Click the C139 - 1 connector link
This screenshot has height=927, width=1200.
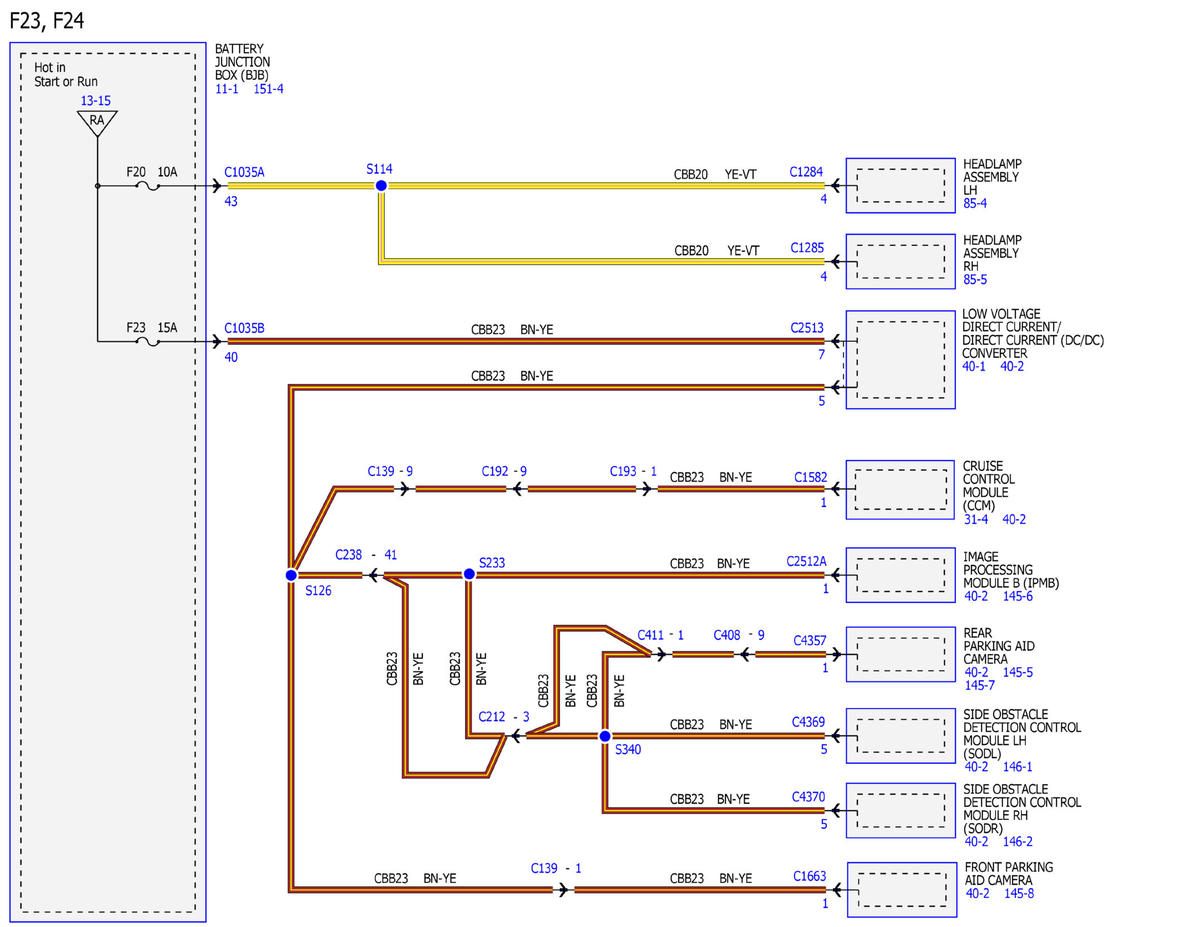pyautogui.click(x=556, y=869)
